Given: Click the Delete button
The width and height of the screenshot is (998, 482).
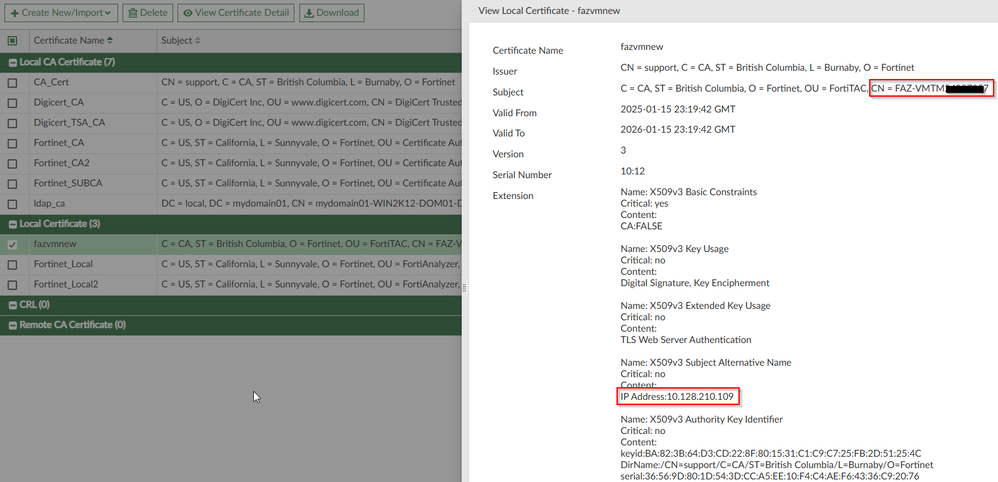Looking at the screenshot, I should (x=148, y=12).
